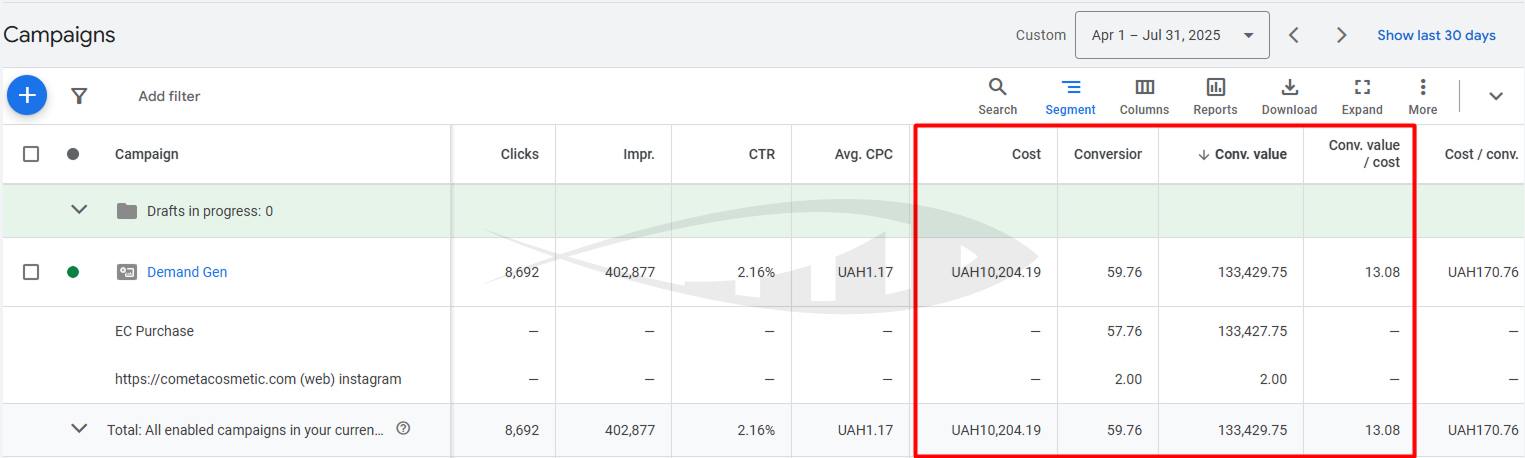Open the filter funnel icon
Image resolution: width=1525 pixels, height=458 pixels.
point(79,96)
